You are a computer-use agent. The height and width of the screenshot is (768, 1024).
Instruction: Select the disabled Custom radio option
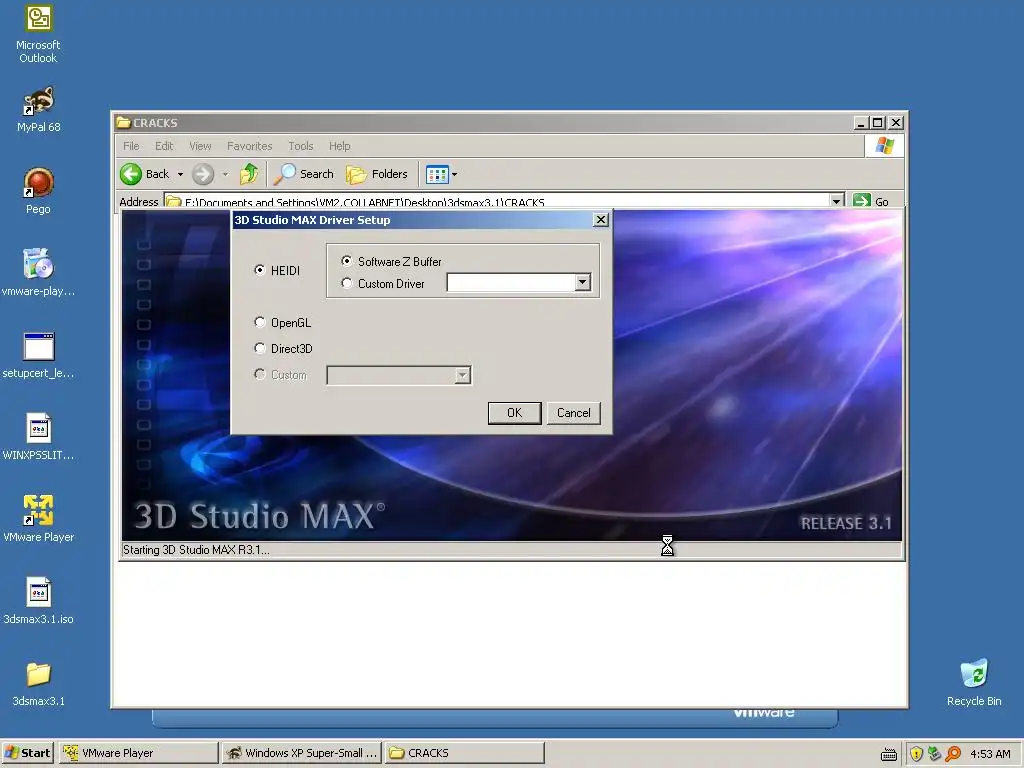pyautogui.click(x=260, y=374)
